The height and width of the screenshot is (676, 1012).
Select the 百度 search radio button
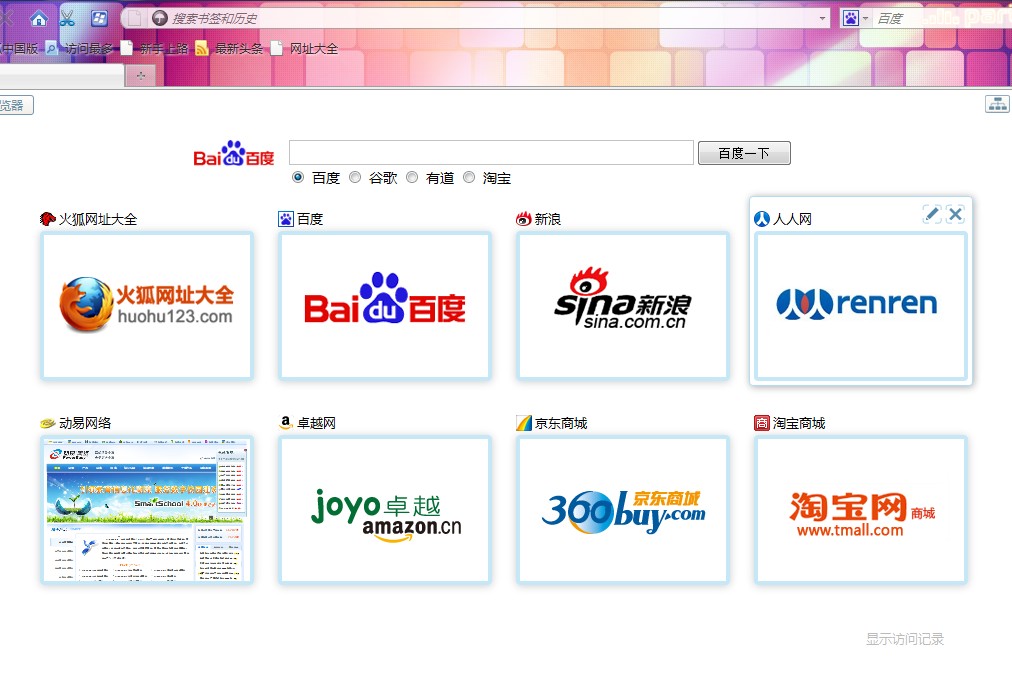point(298,177)
